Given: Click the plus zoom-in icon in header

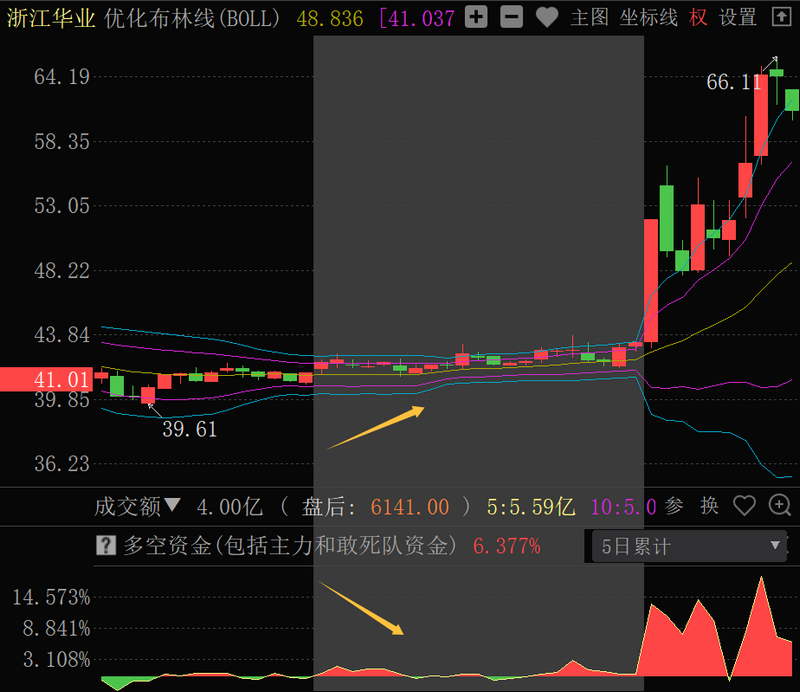Looking at the screenshot, I should 476,17.
